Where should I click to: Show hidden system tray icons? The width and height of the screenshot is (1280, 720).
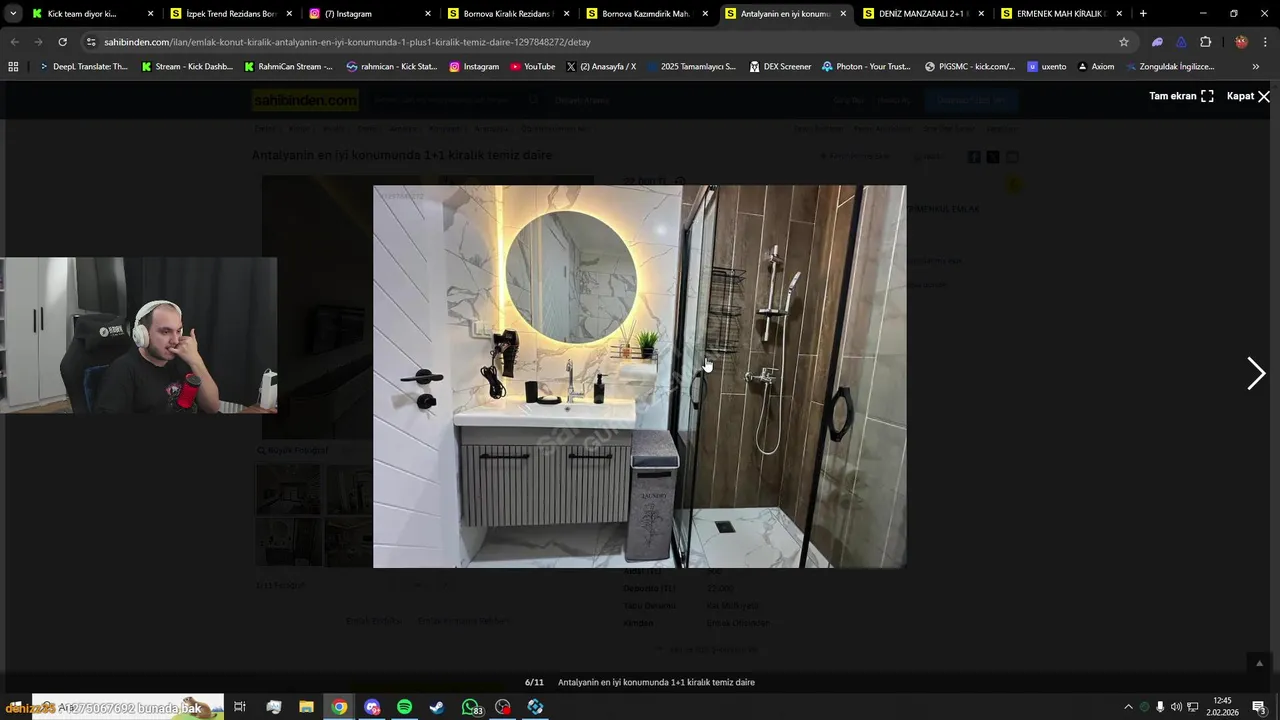pyautogui.click(x=1128, y=707)
